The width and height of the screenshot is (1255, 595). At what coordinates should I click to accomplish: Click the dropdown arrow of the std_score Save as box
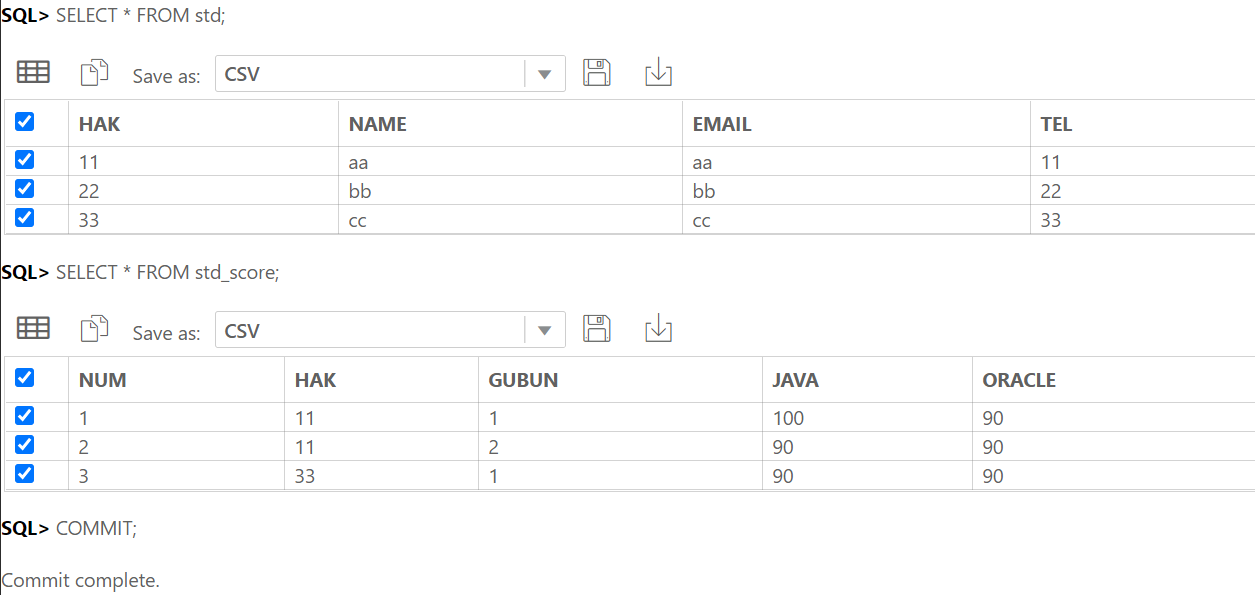545,330
